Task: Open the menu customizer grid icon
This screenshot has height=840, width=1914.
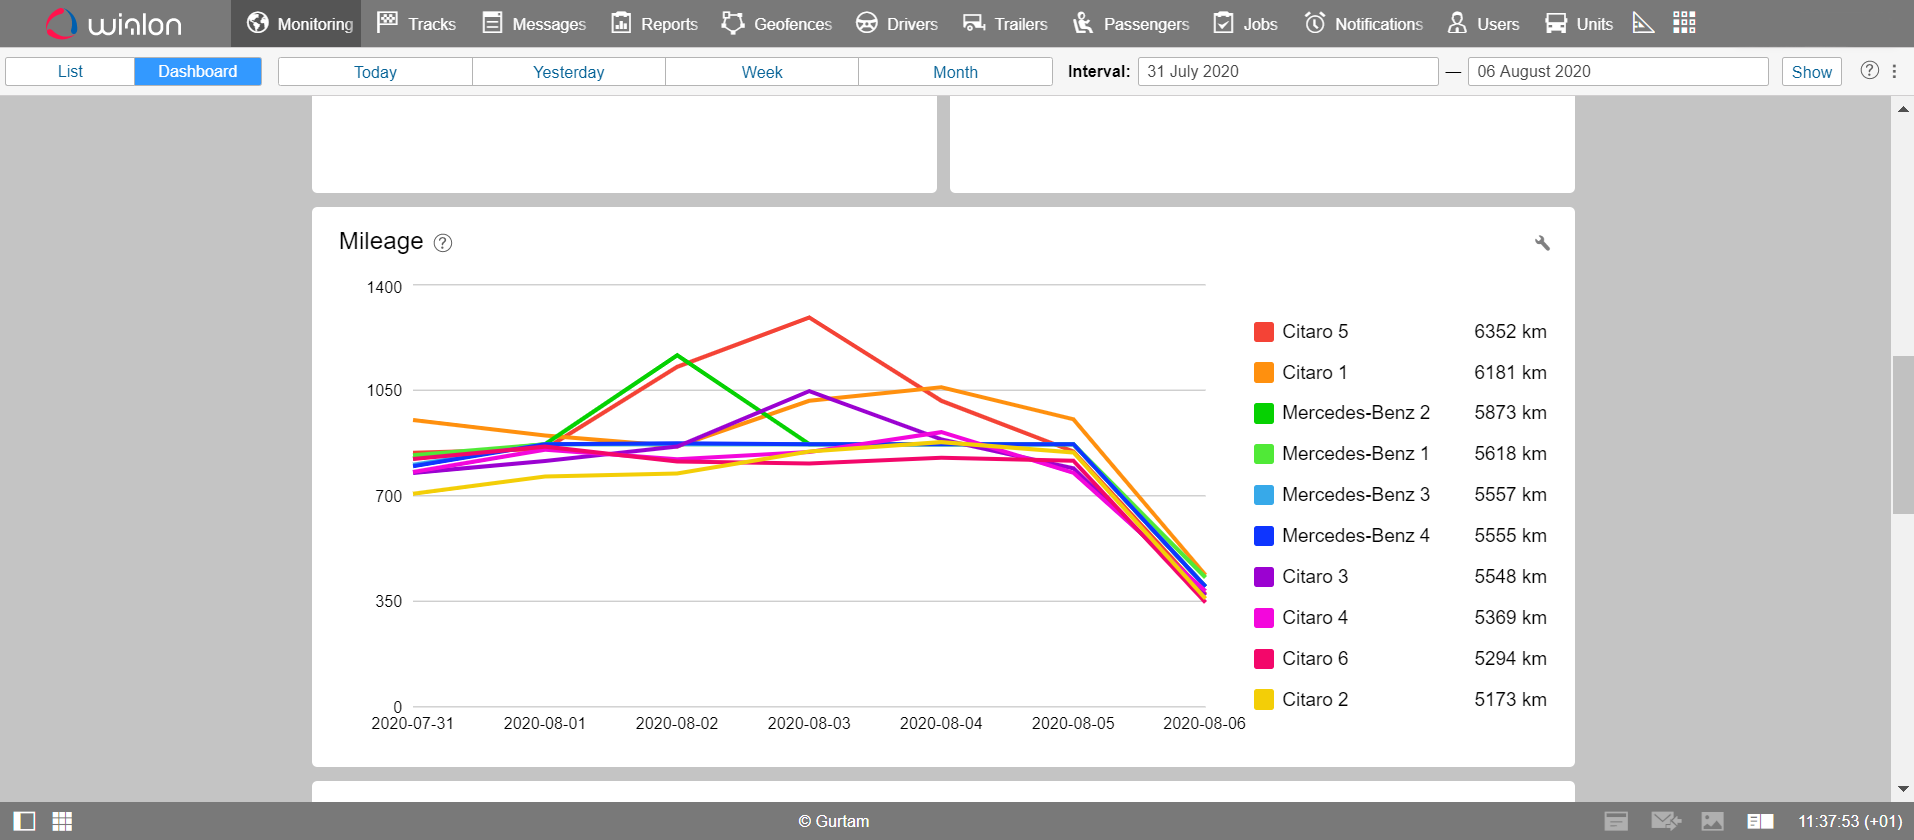Action: [x=1684, y=23]
